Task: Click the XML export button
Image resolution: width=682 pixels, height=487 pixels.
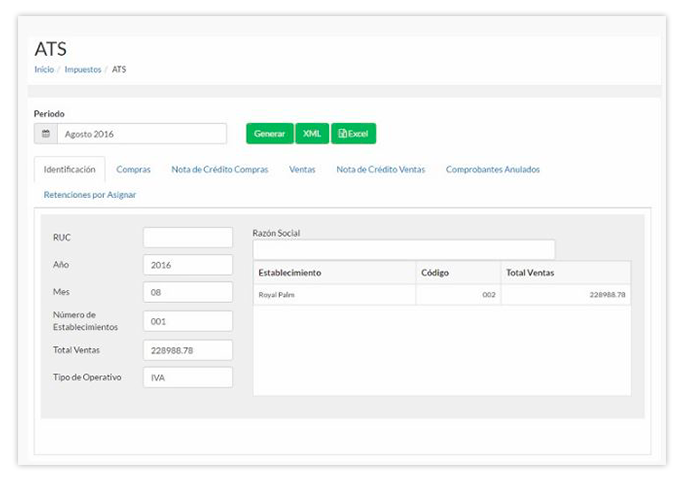Action: pos(312,134)
